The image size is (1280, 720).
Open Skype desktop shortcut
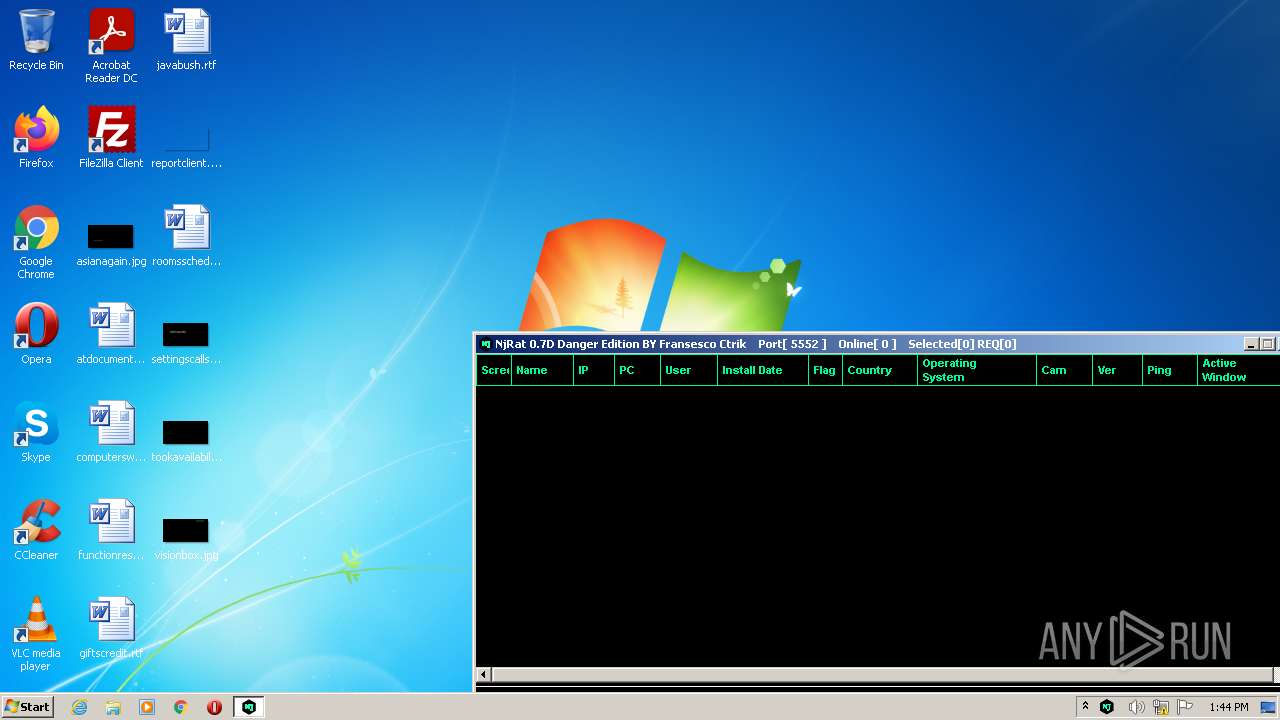coord(36,432)
